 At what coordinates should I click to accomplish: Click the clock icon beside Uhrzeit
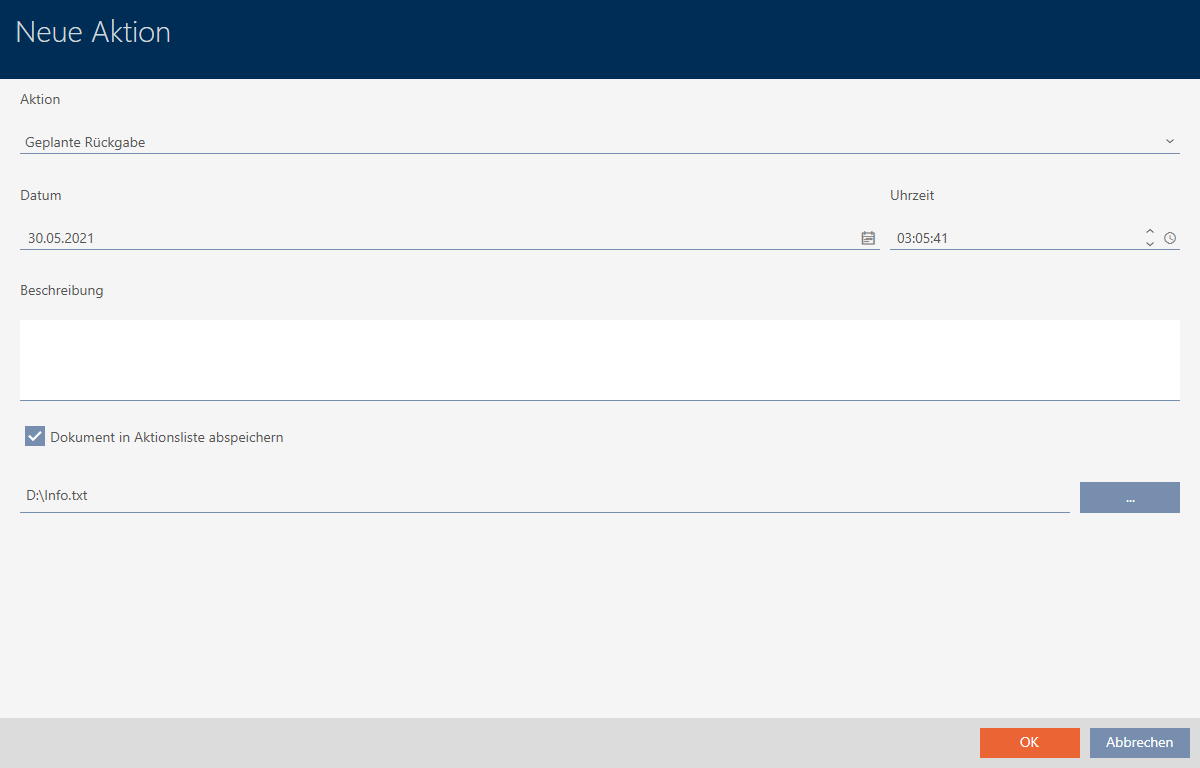point(1170,239)
